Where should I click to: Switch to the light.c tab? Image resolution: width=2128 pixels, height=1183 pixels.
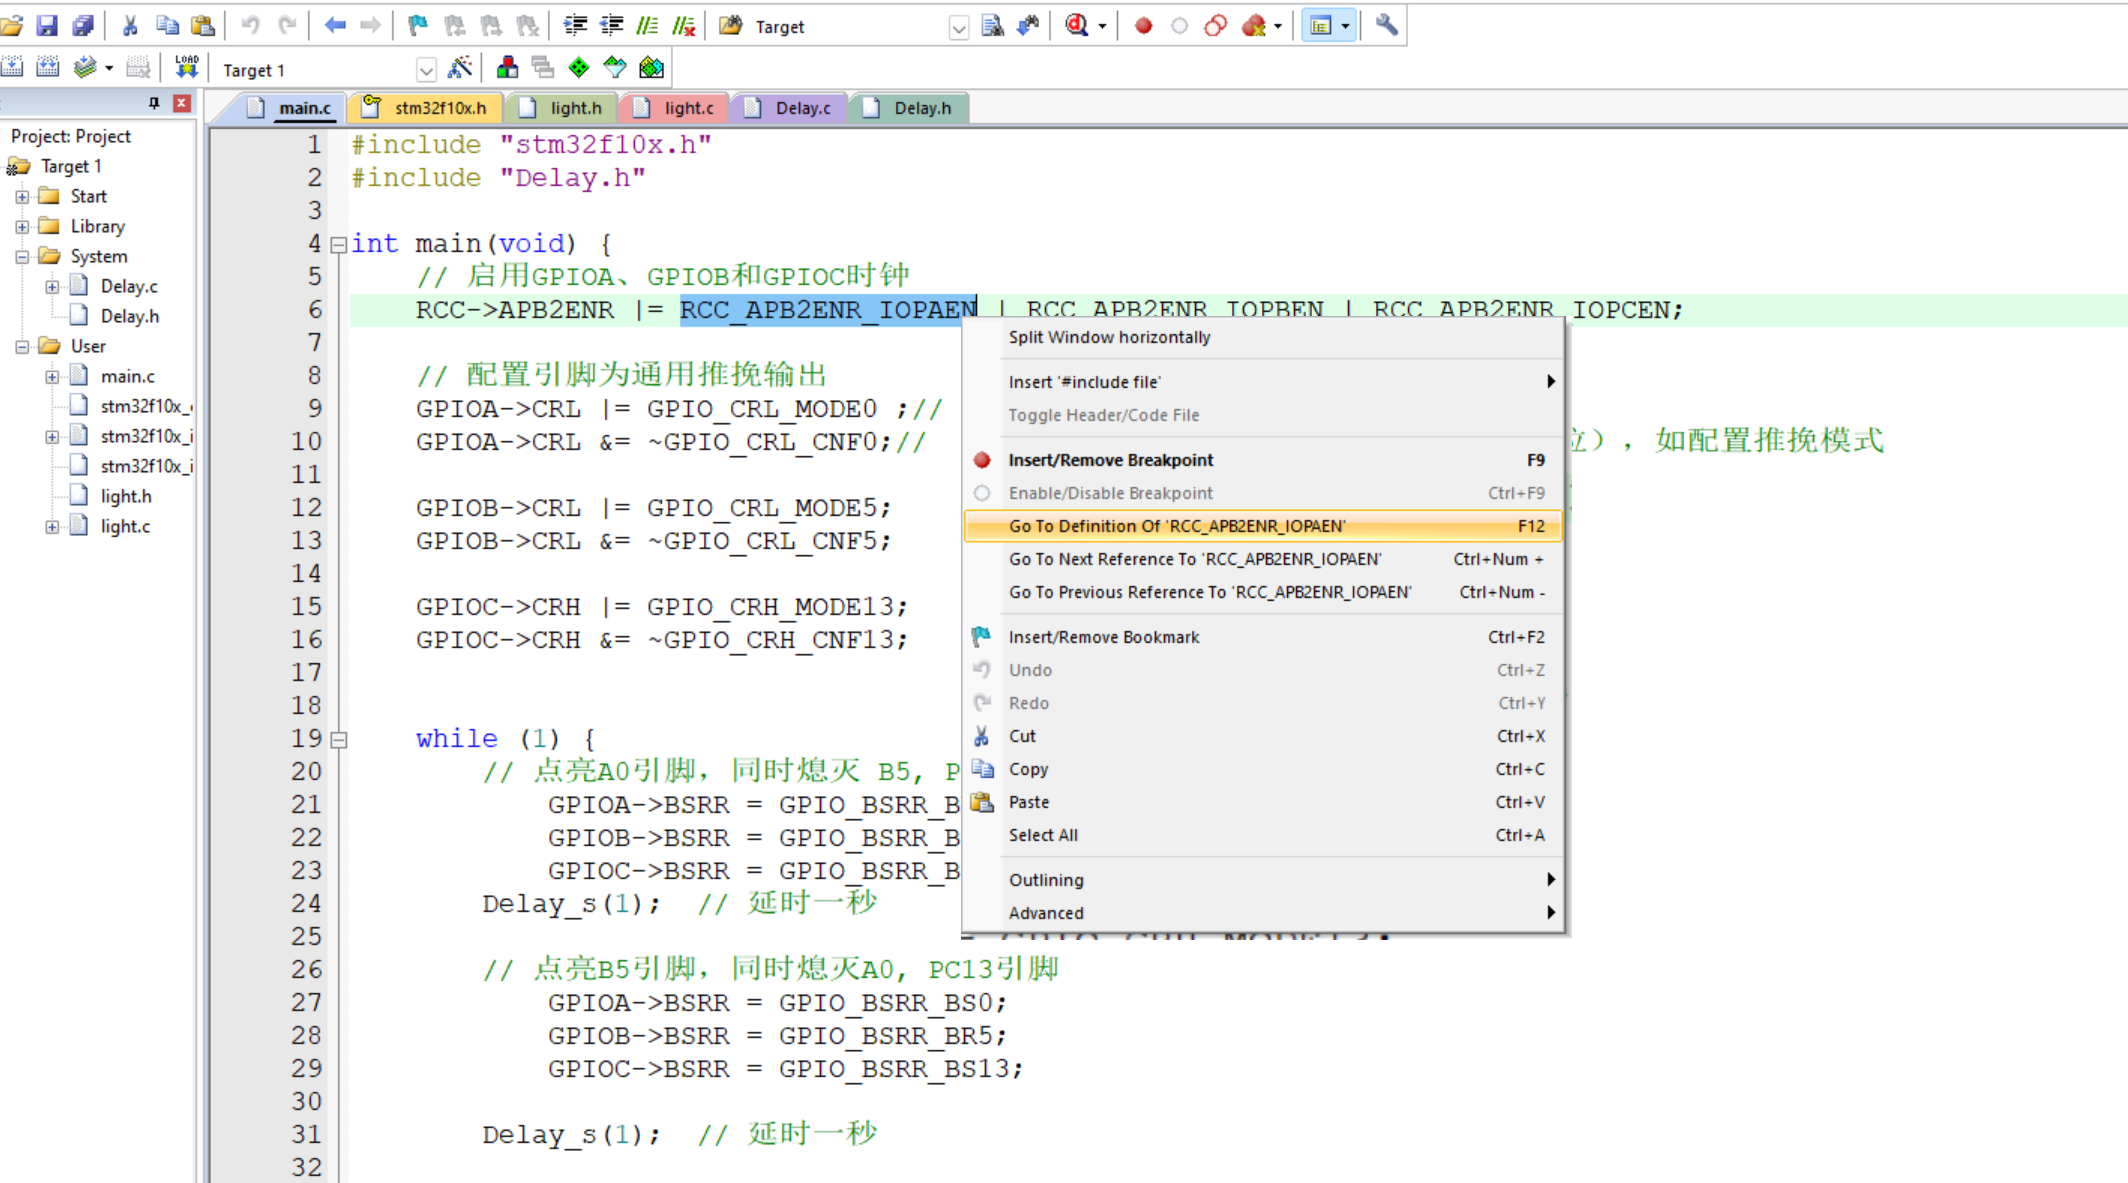point(688,108)
